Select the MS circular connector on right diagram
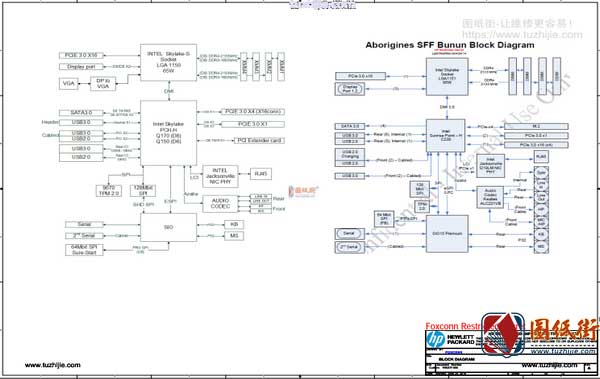 click(x=541, y=247)
